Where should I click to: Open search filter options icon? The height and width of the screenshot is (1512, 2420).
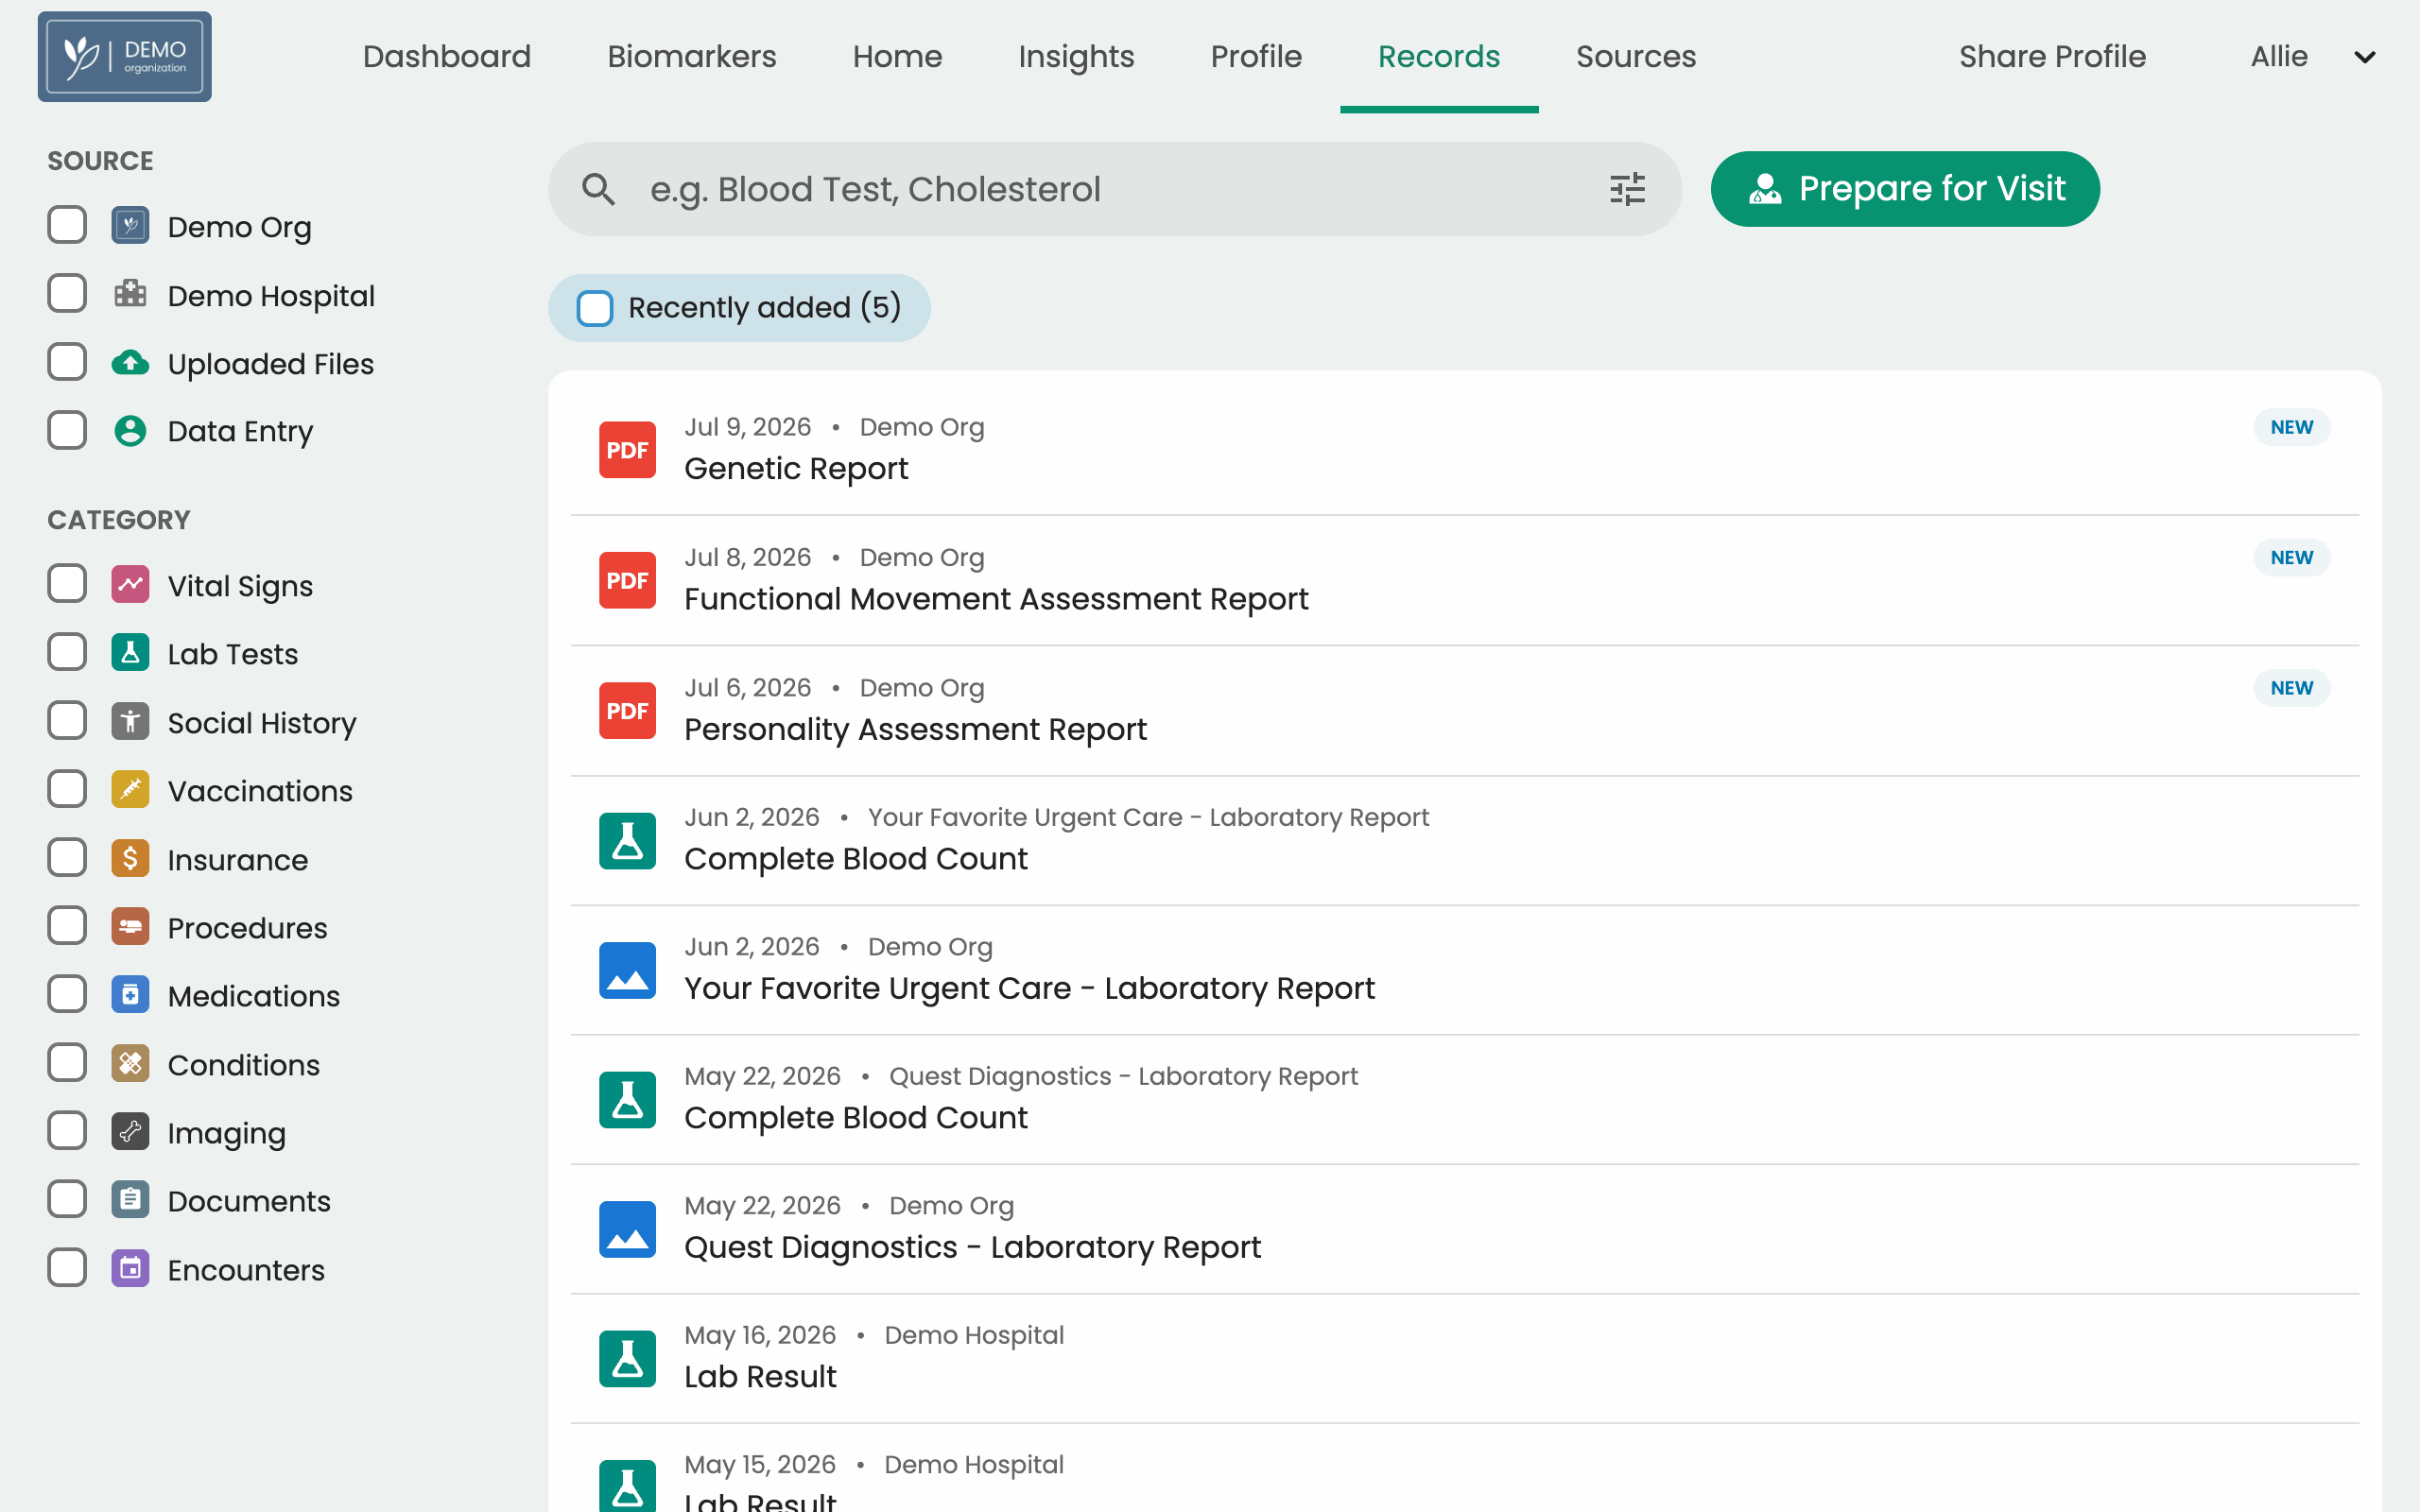1627,189
